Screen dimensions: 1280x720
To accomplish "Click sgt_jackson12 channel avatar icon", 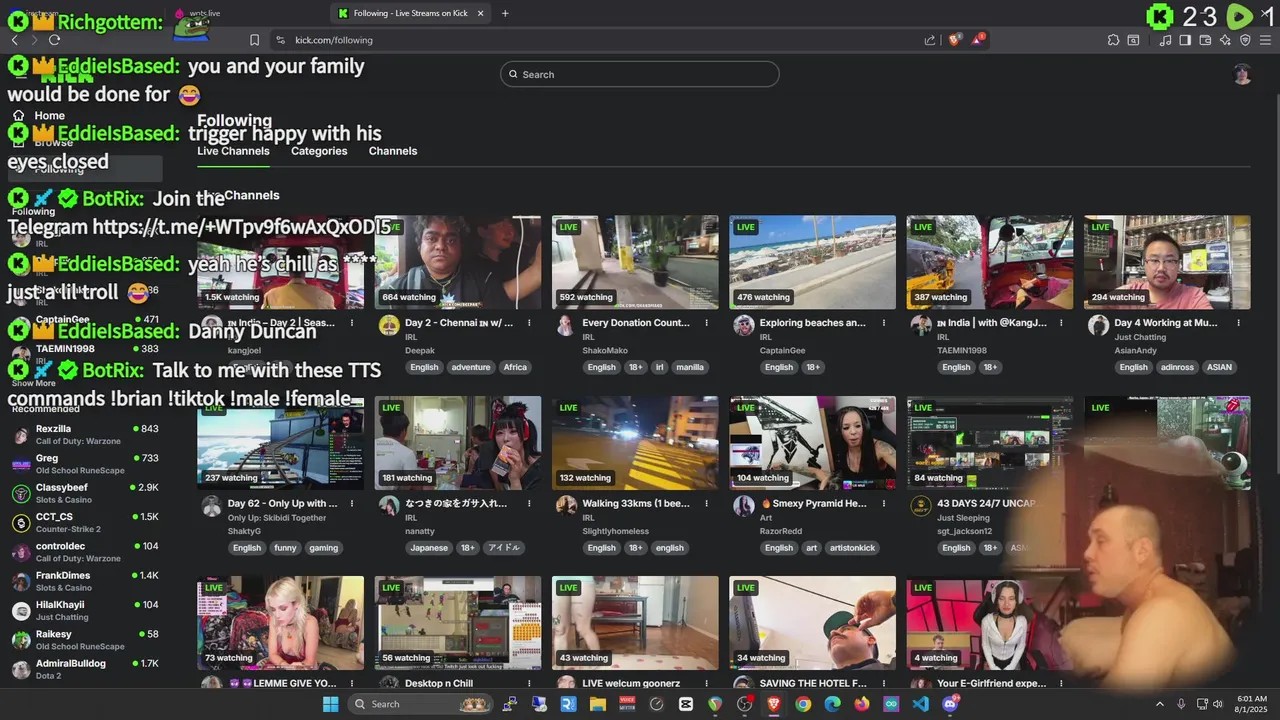I will pos(921,506).
